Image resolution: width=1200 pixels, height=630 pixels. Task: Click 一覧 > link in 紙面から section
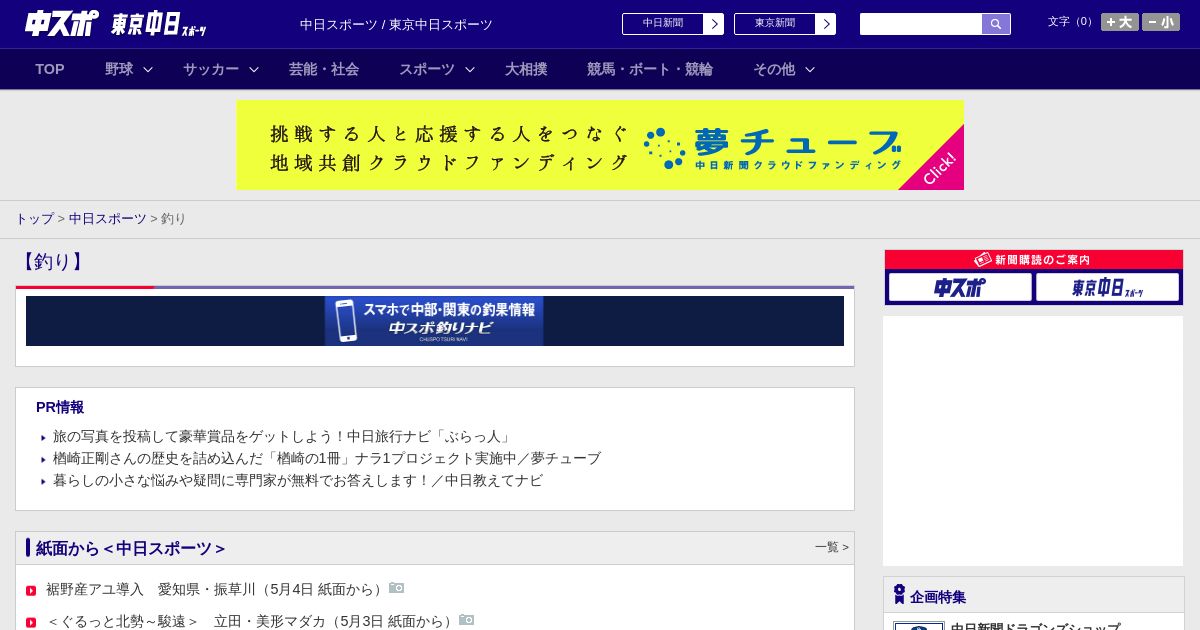pos(832,547)
